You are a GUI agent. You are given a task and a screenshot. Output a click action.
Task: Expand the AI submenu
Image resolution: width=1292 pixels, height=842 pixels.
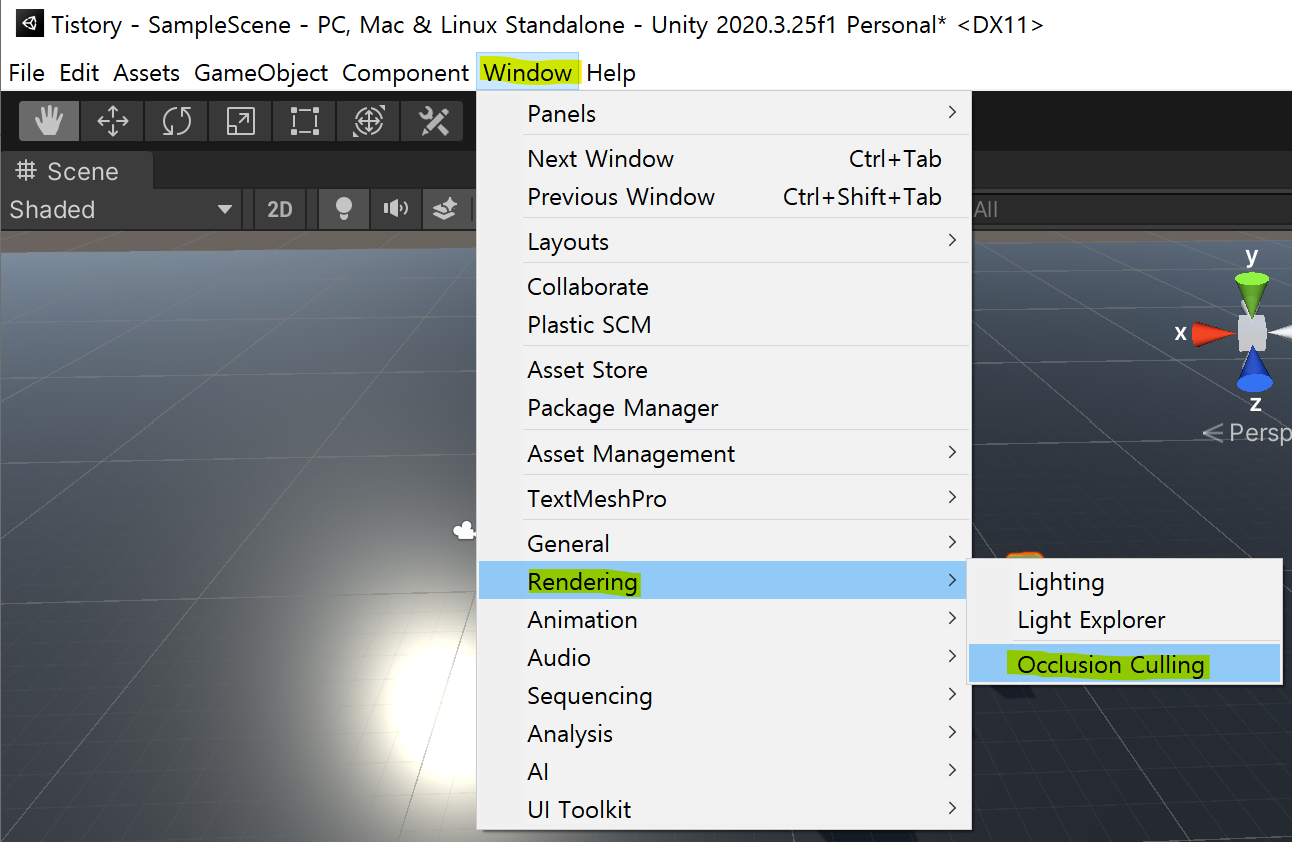coord(724,772)
